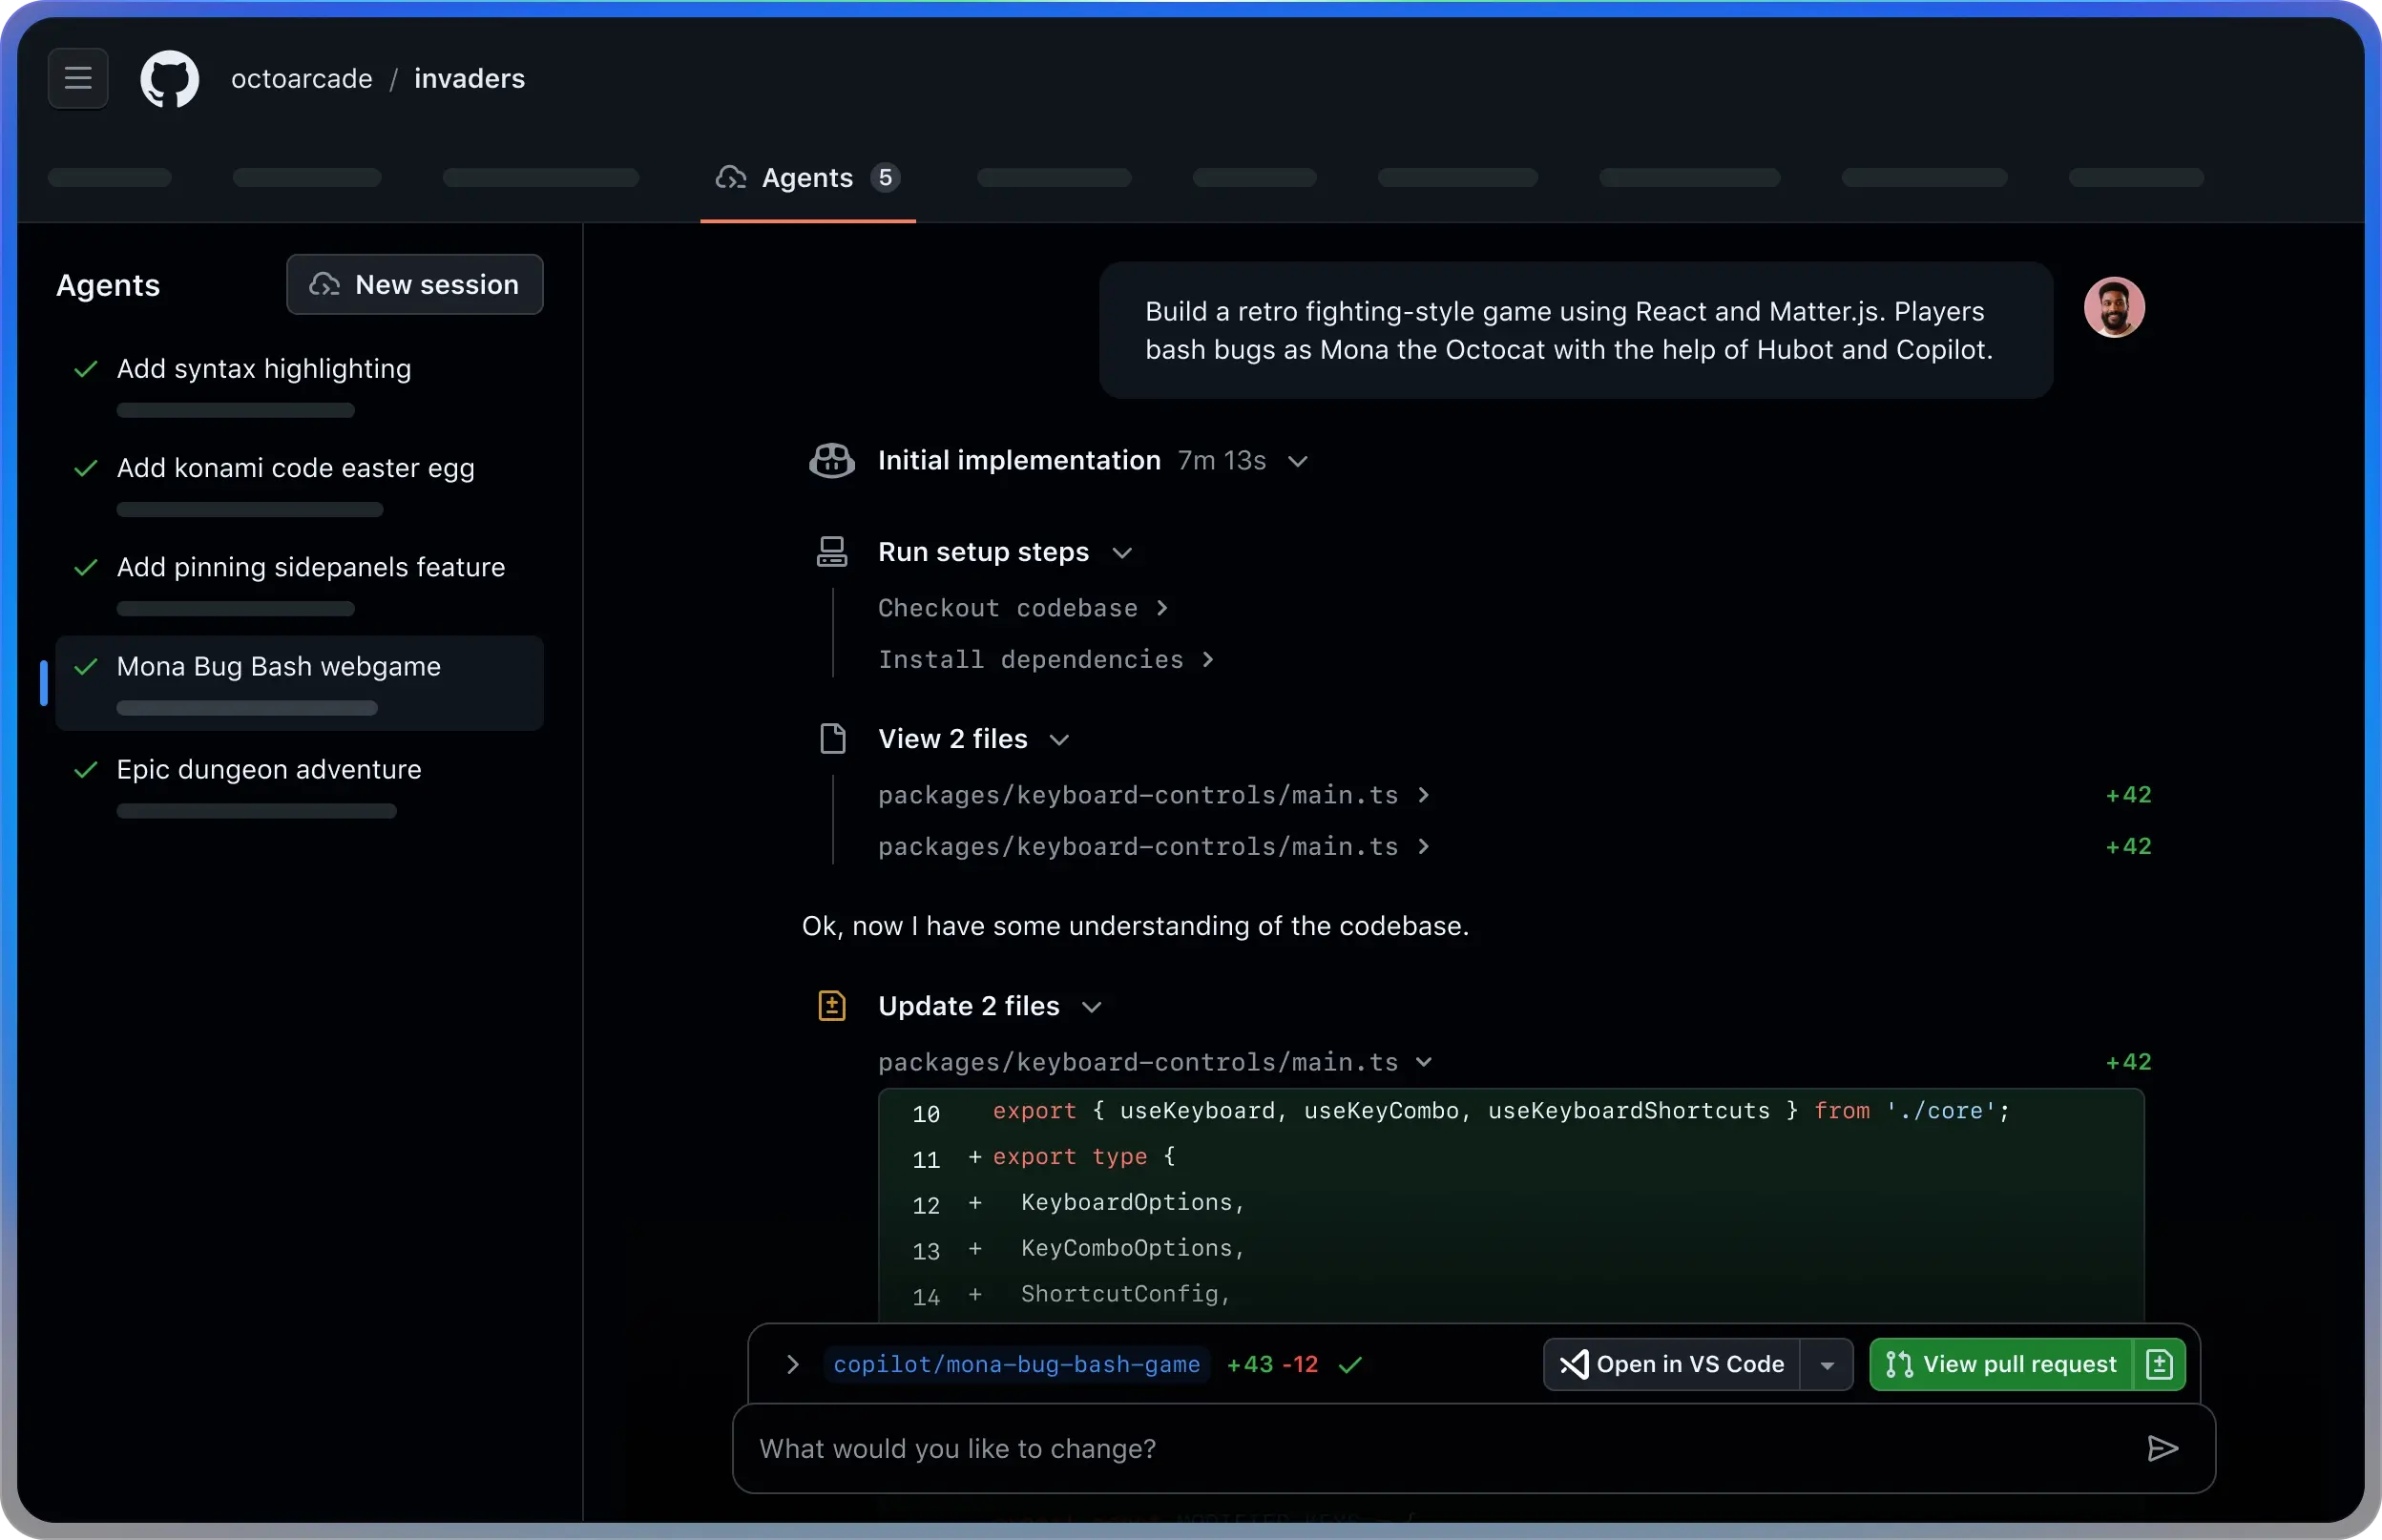Expand the Initial implementation duration dropdown

1299,461
